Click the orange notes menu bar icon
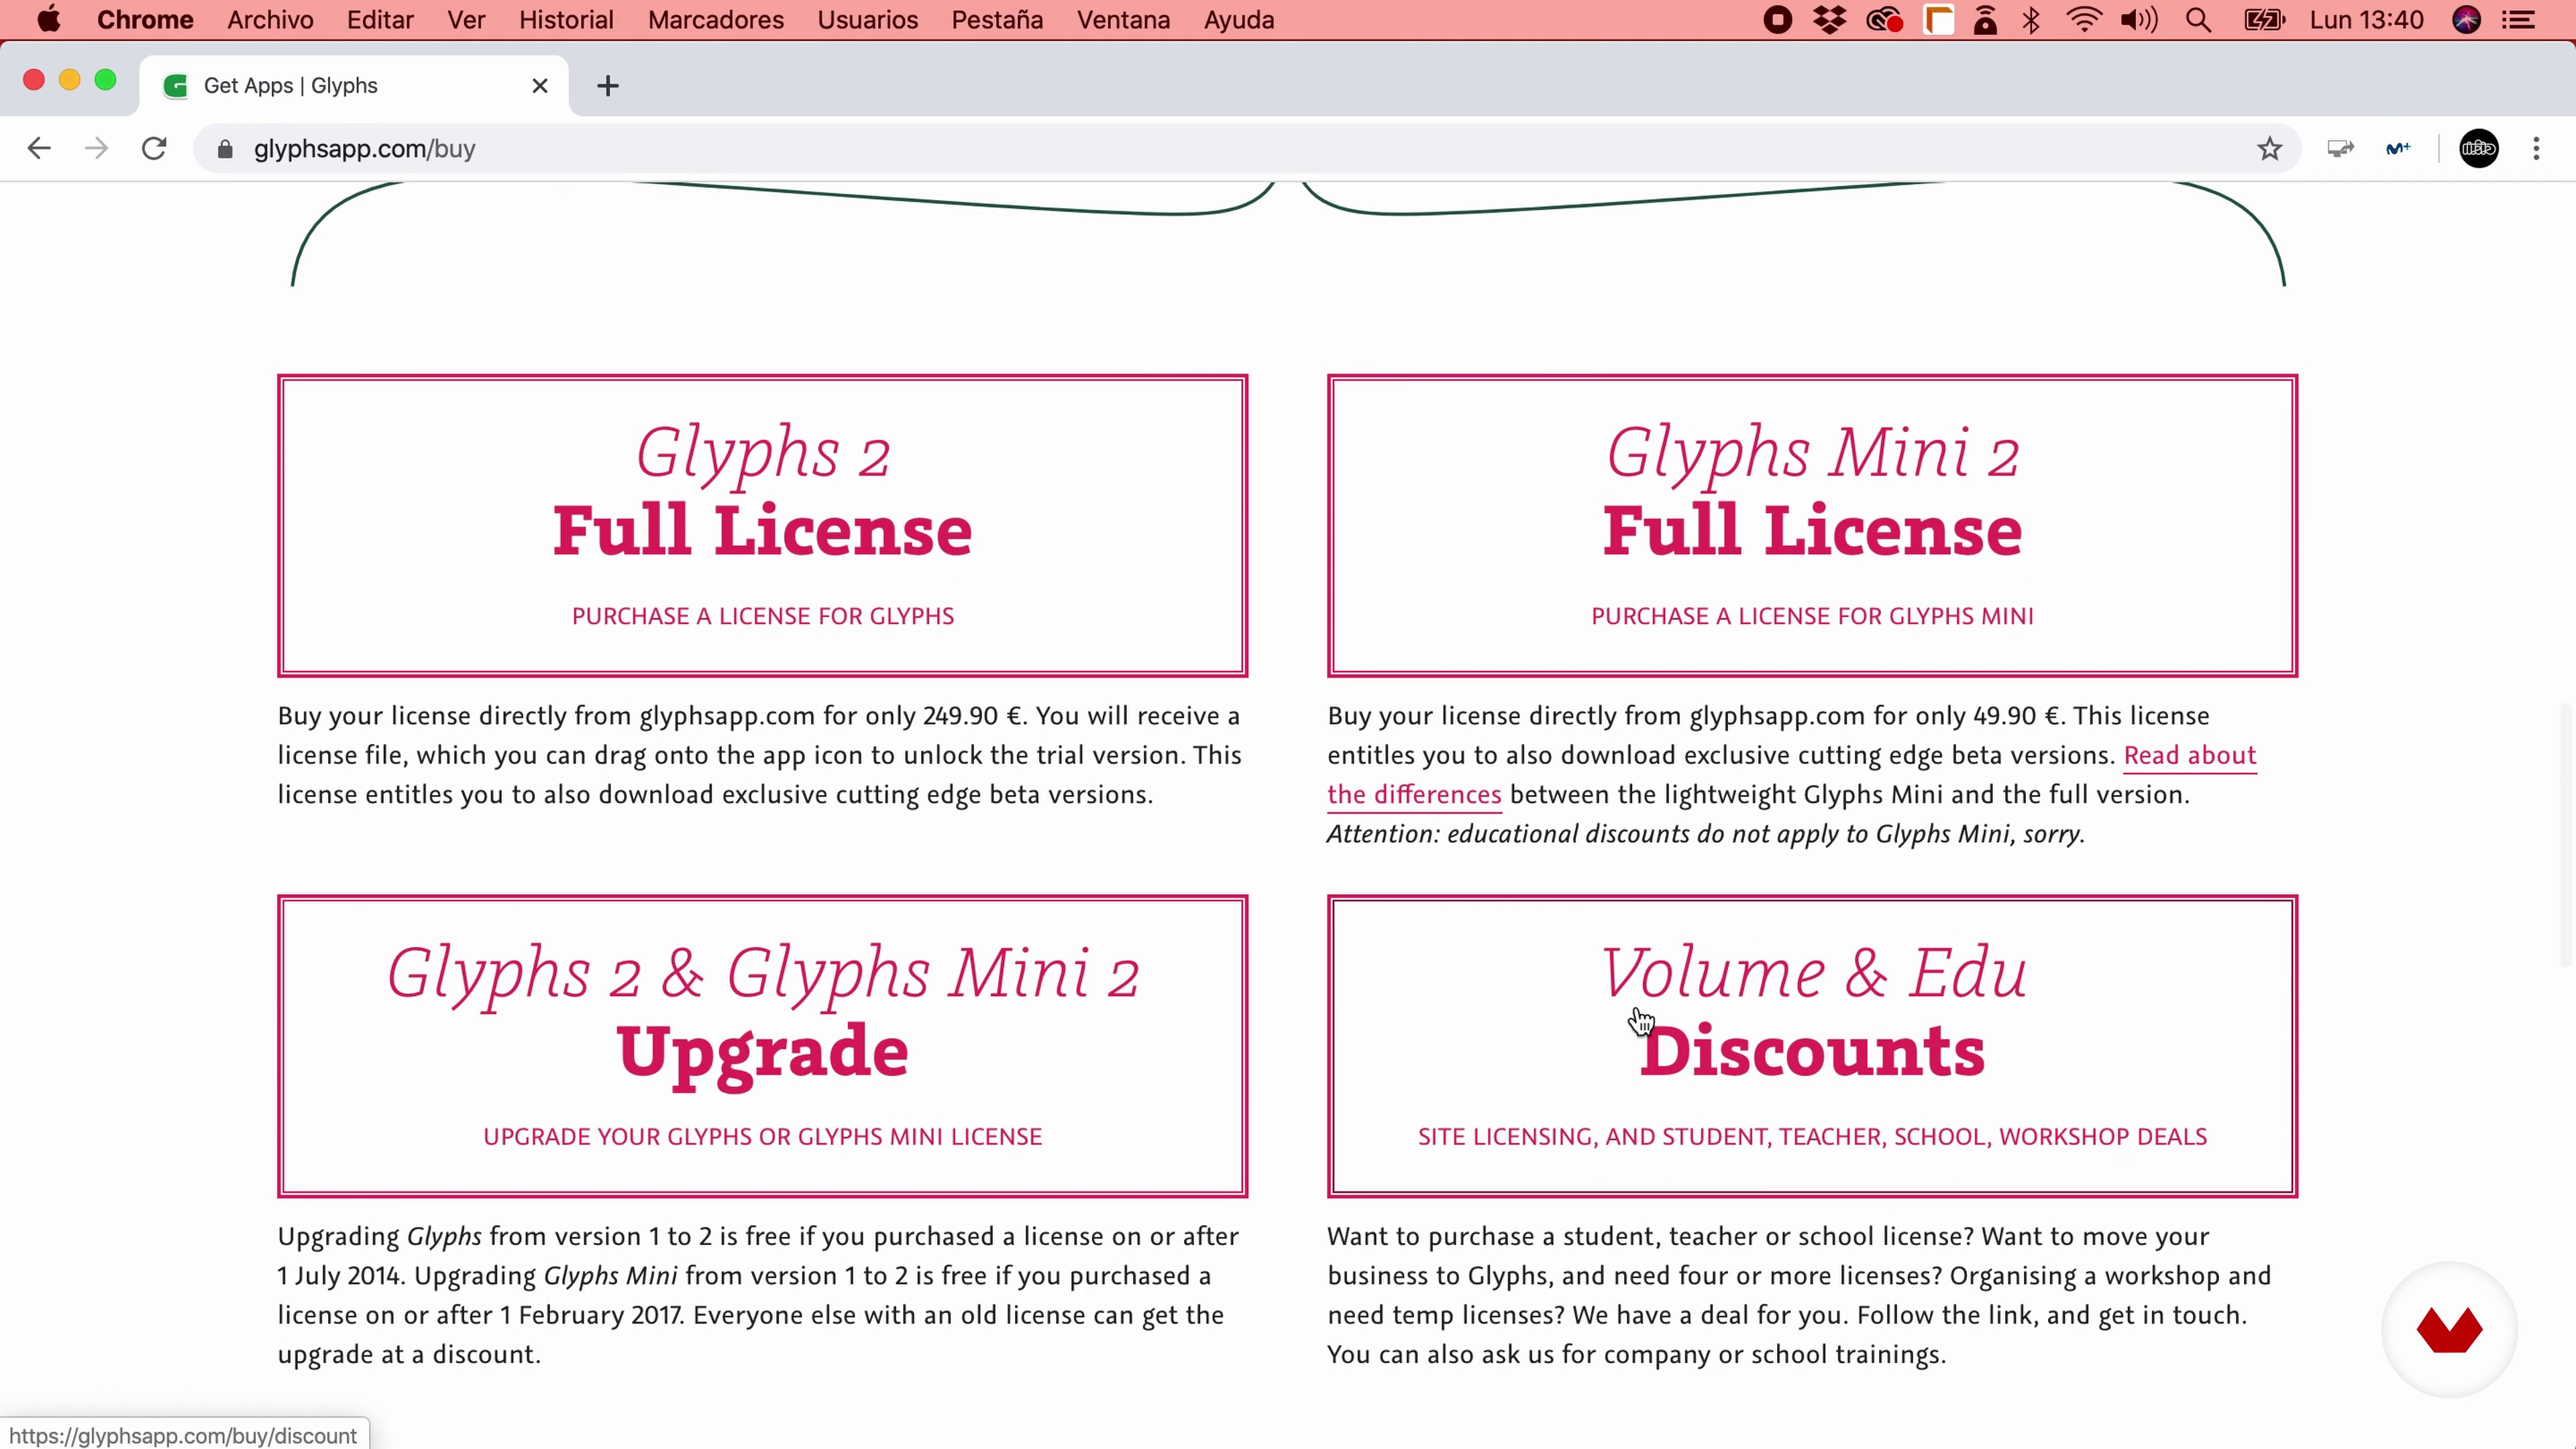The image size is (2576, 1449). click(x=1938, y=20)
